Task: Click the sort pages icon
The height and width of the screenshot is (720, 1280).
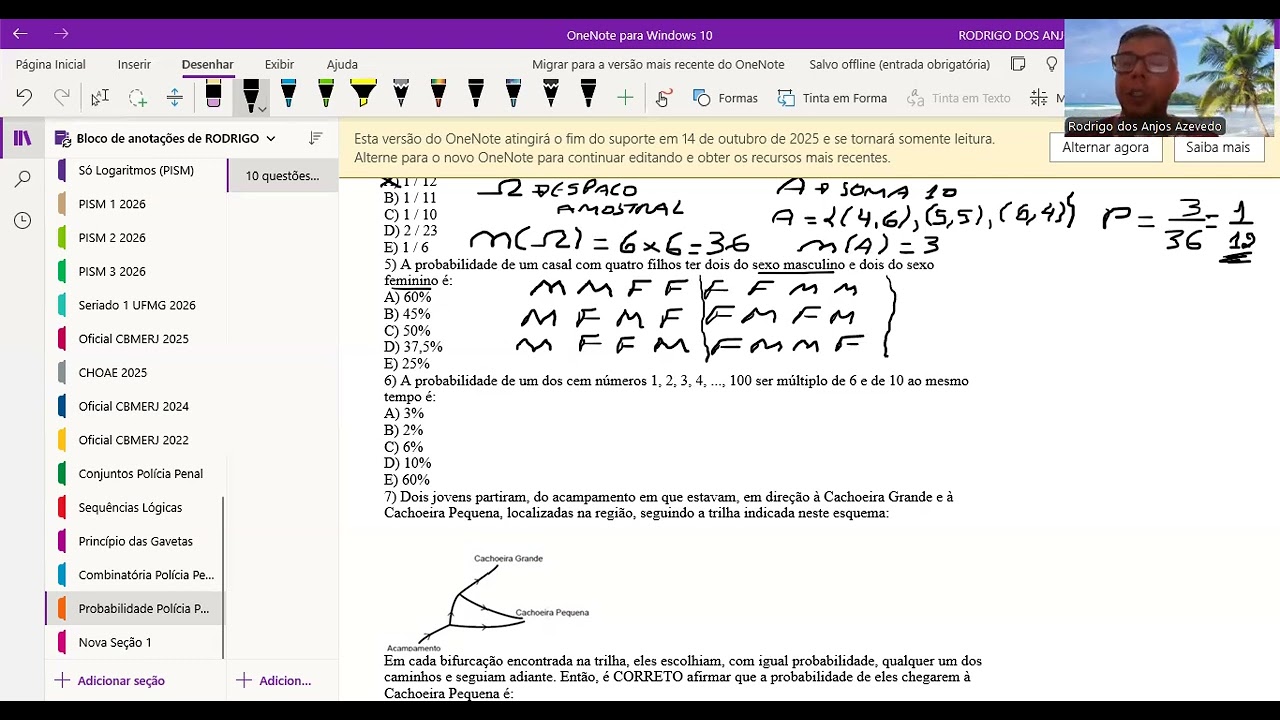Action: click(x=316, y=138)
